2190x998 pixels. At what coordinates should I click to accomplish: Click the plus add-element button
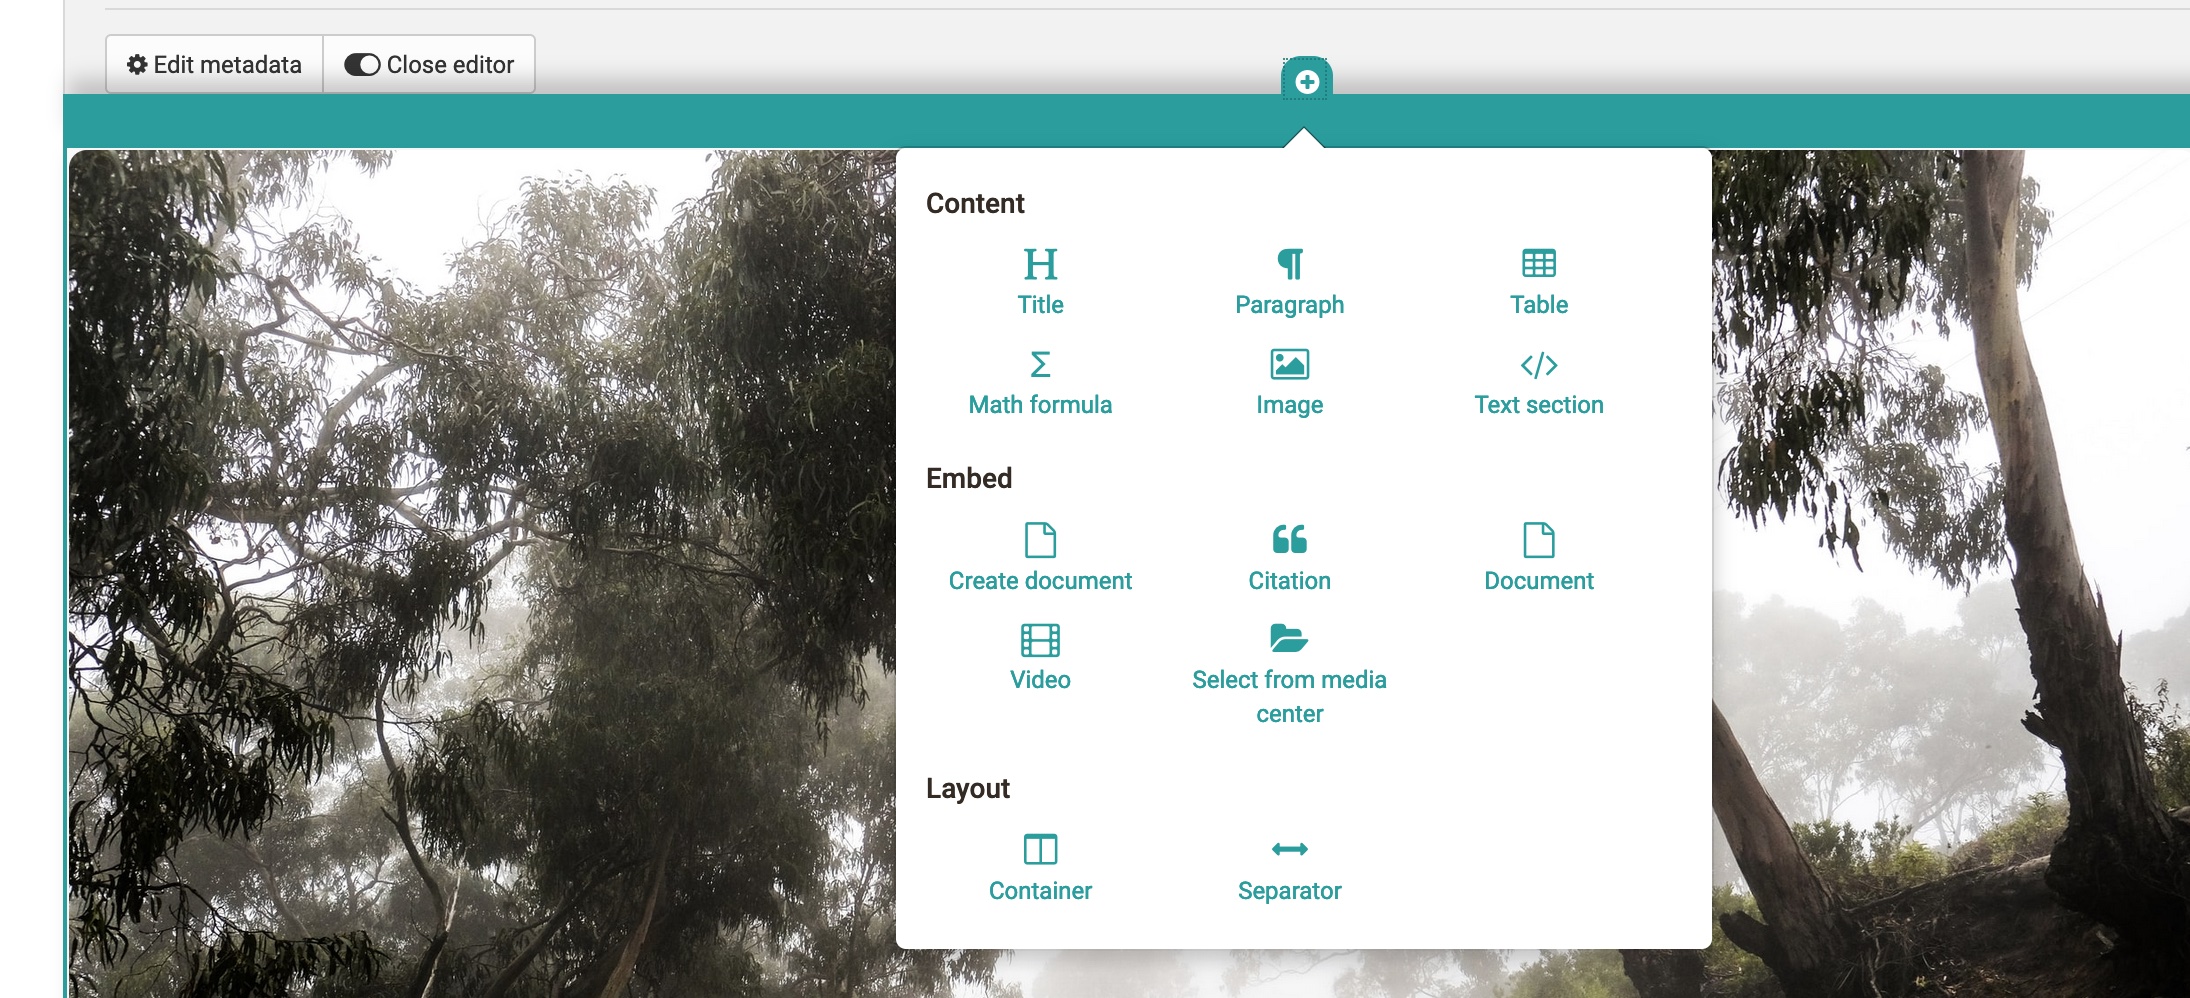1306,82
